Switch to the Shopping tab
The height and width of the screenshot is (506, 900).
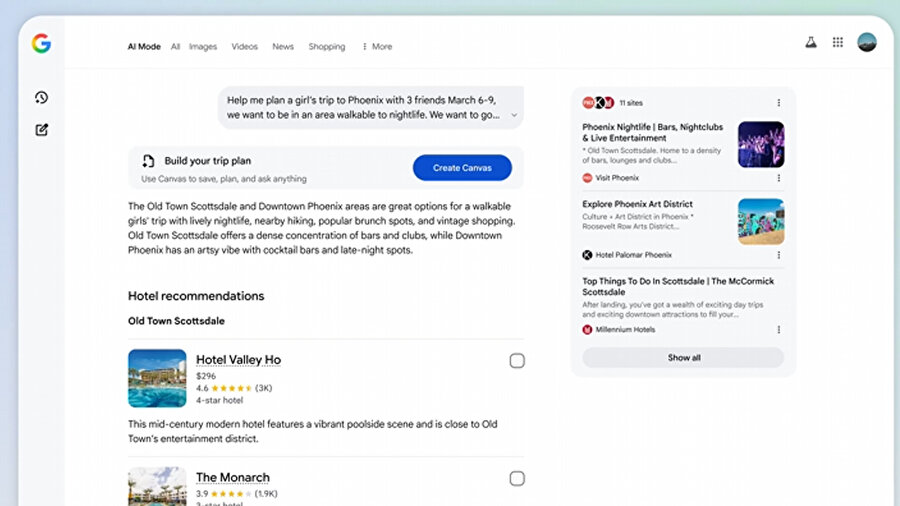click(x=327, y=47)
